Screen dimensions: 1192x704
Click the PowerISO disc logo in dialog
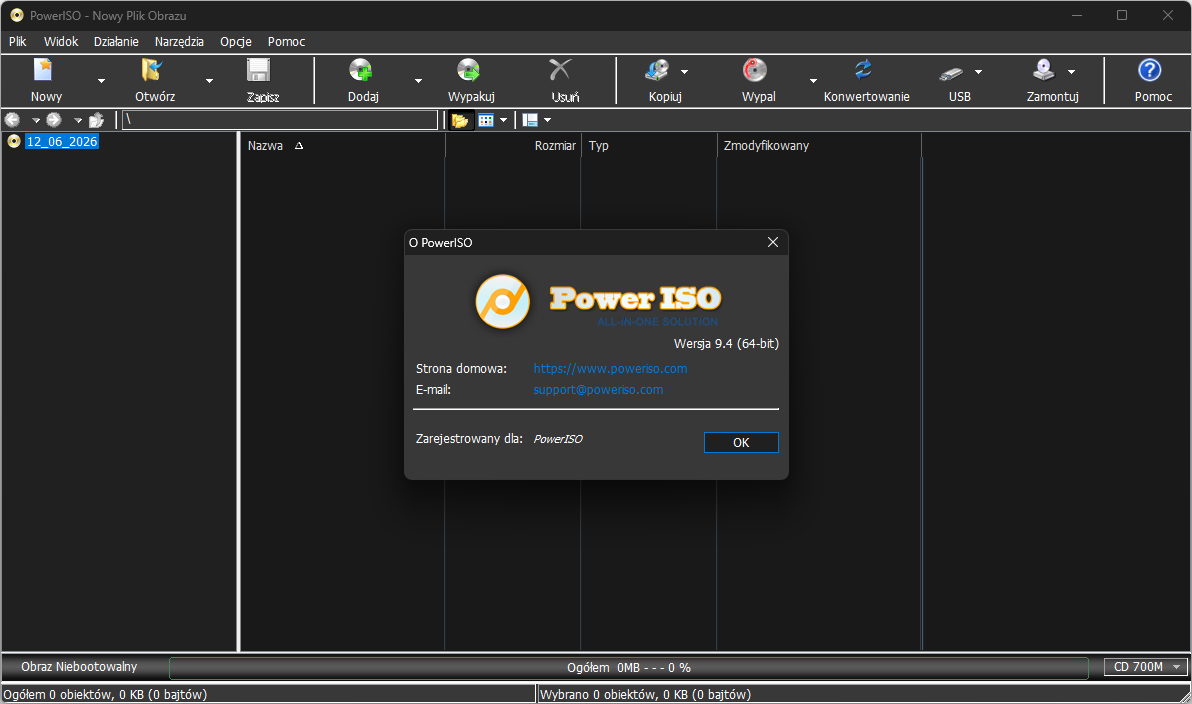[x=502, y=302]
